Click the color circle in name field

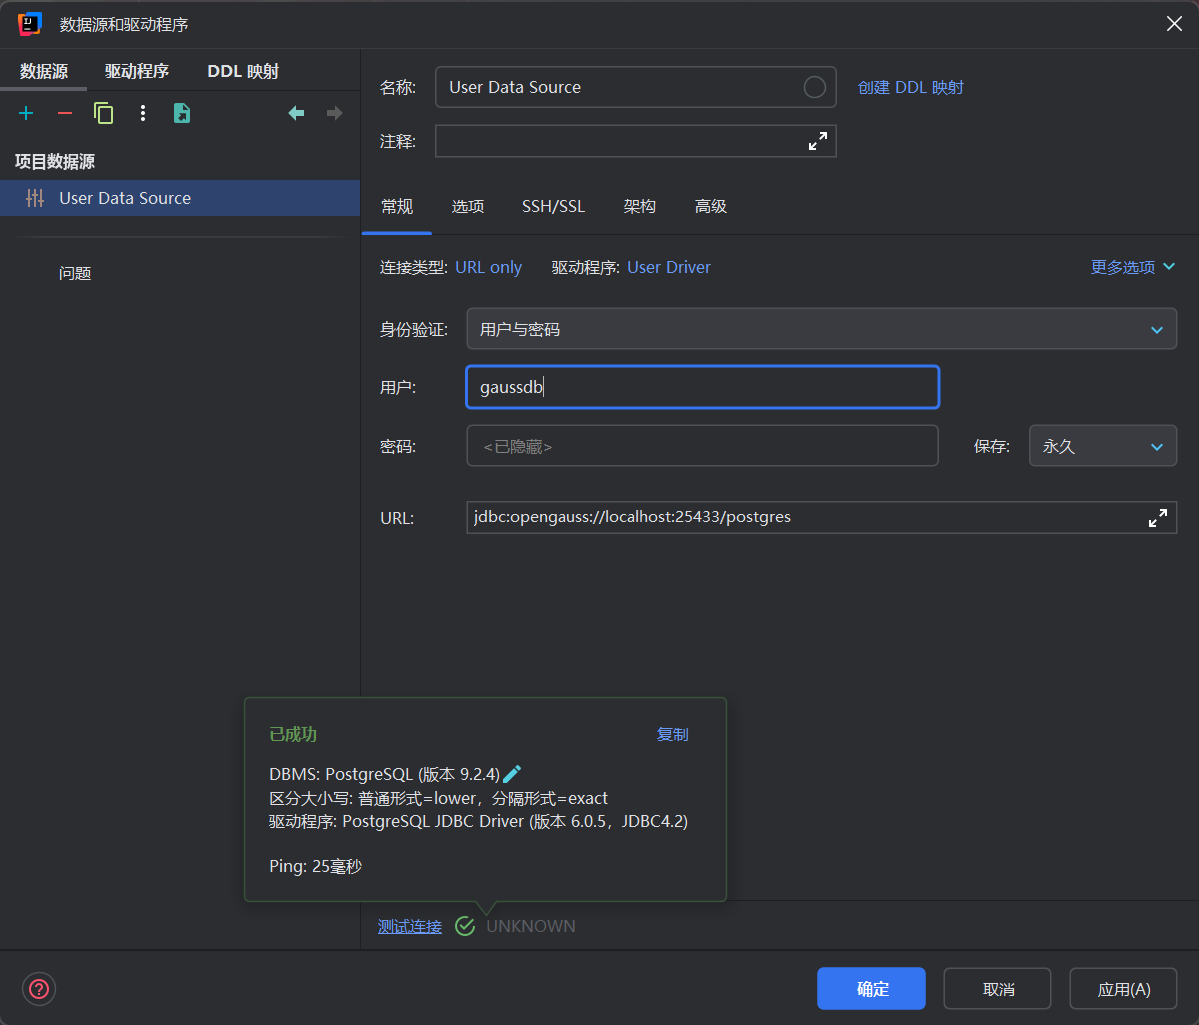coord(814,87)
